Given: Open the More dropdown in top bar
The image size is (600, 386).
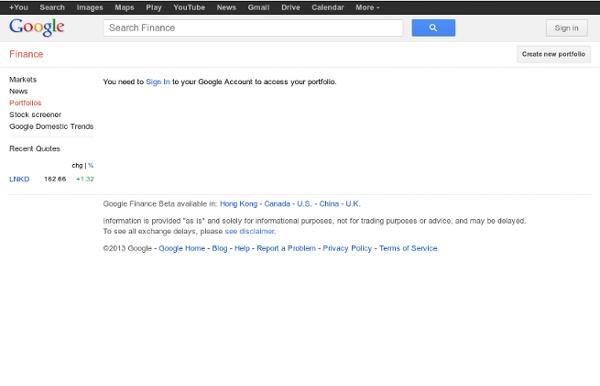Looking at the screenshot, I should tap(367, 7).
